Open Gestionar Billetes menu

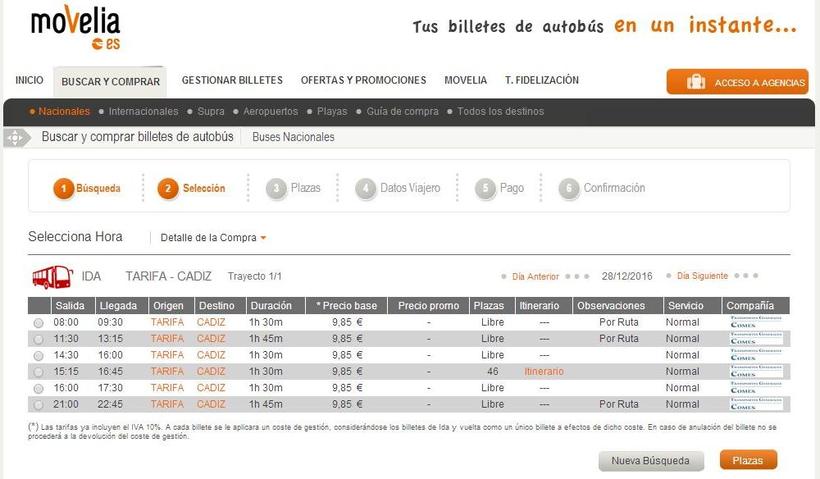tap(232, 80)
